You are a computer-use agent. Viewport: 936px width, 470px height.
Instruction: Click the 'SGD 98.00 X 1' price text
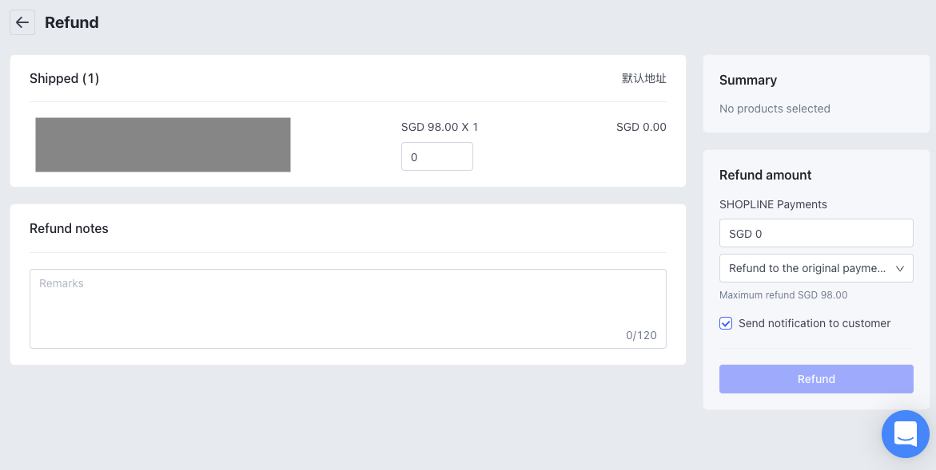coord(439,127)
